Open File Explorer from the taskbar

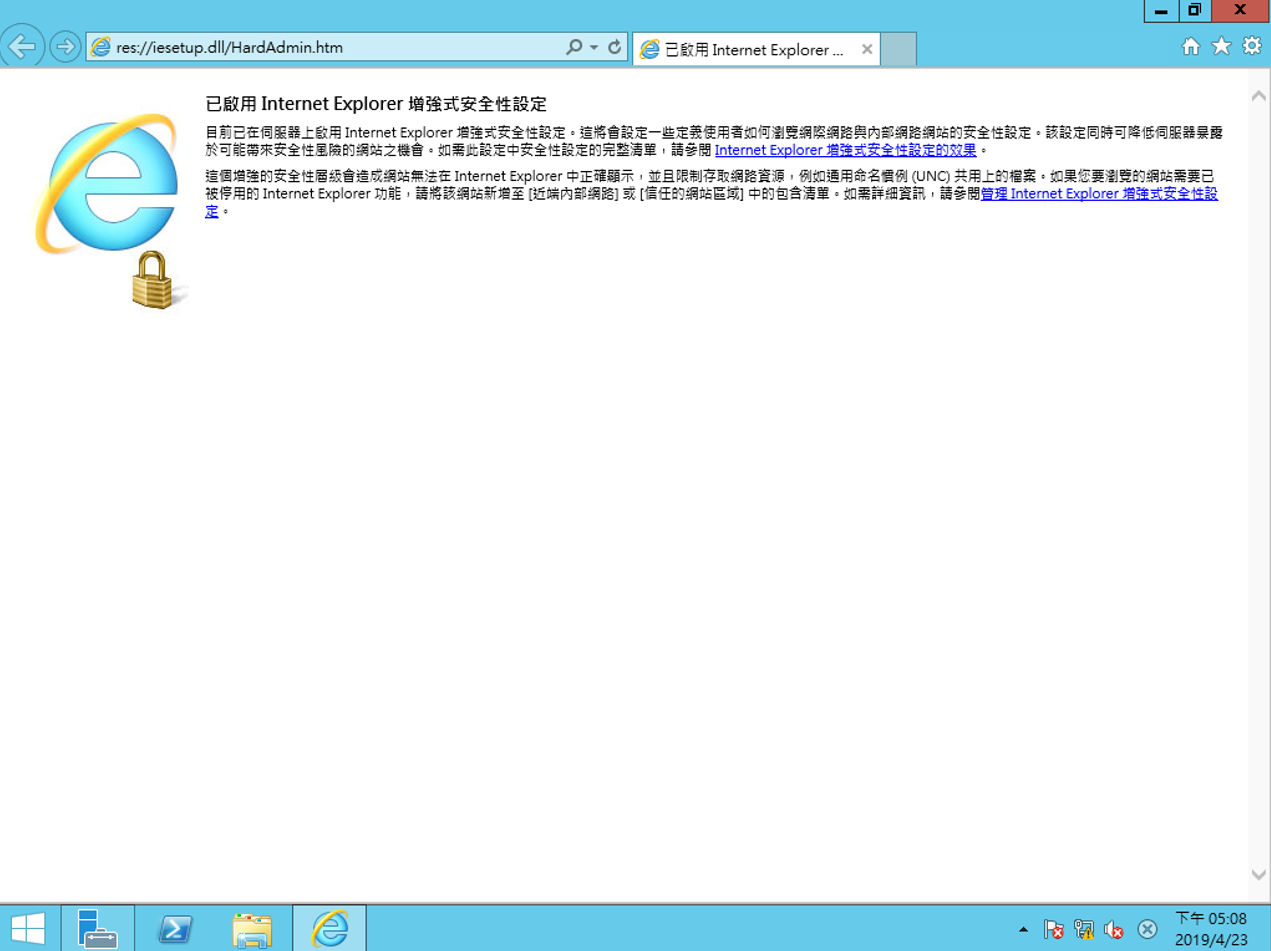[252, 929]
